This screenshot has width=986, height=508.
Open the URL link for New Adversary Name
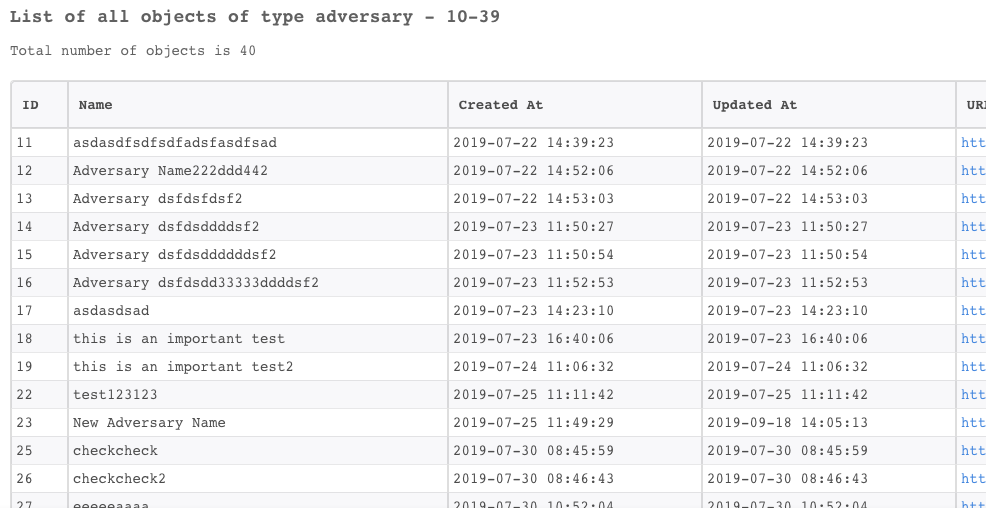[x=973, y=422]
